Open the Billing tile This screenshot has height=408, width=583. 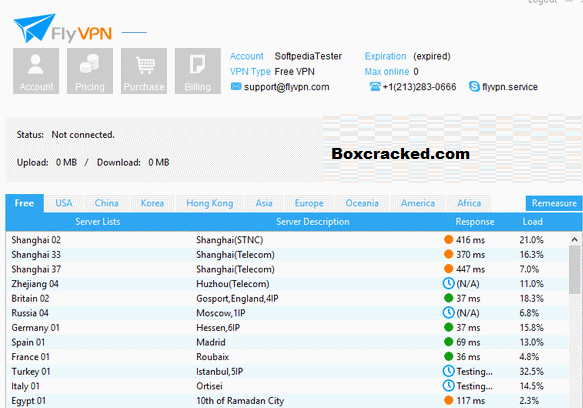coord(198,71)
